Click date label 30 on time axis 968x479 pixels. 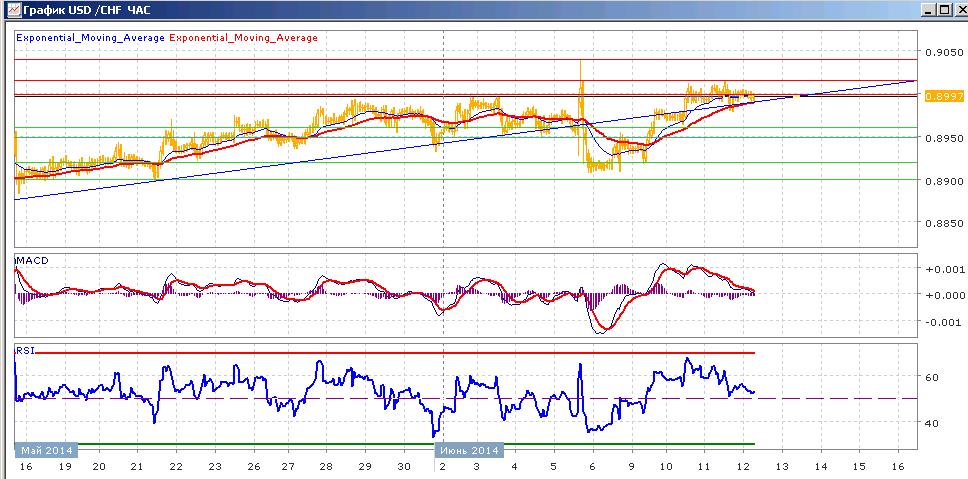pos(404,467)
